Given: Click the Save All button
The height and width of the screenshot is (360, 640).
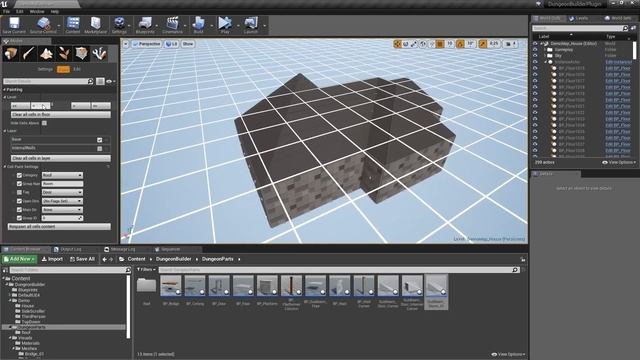Looking at the screenshot, I should [x=82, y=259].
